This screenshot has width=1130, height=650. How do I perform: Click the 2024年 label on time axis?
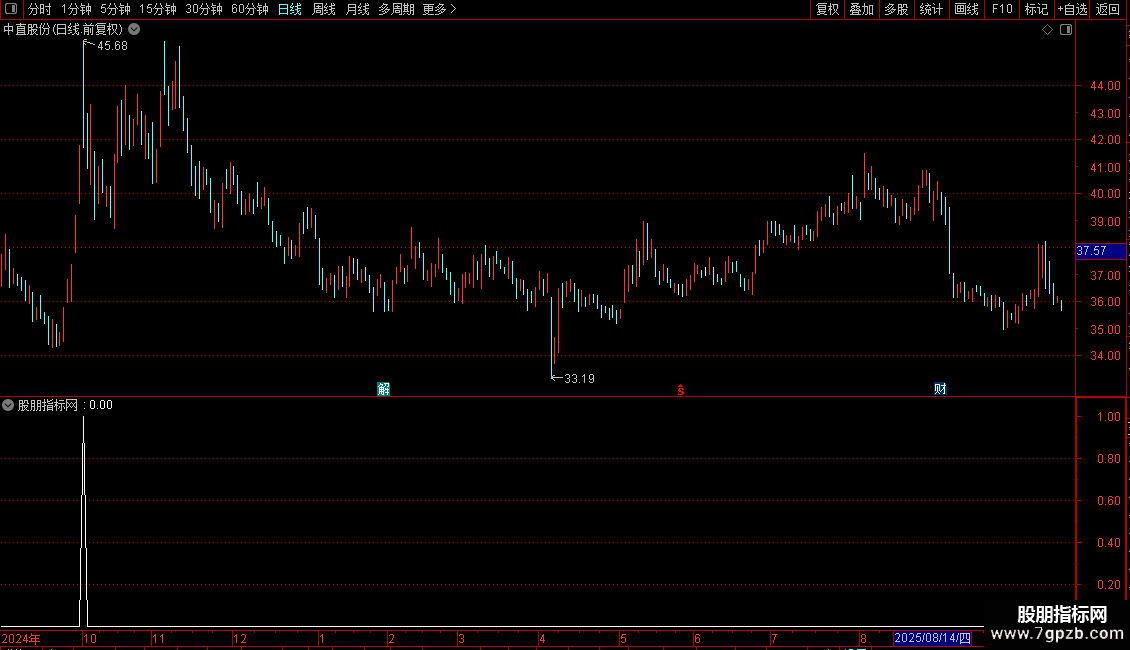click(x=21, y=639)
